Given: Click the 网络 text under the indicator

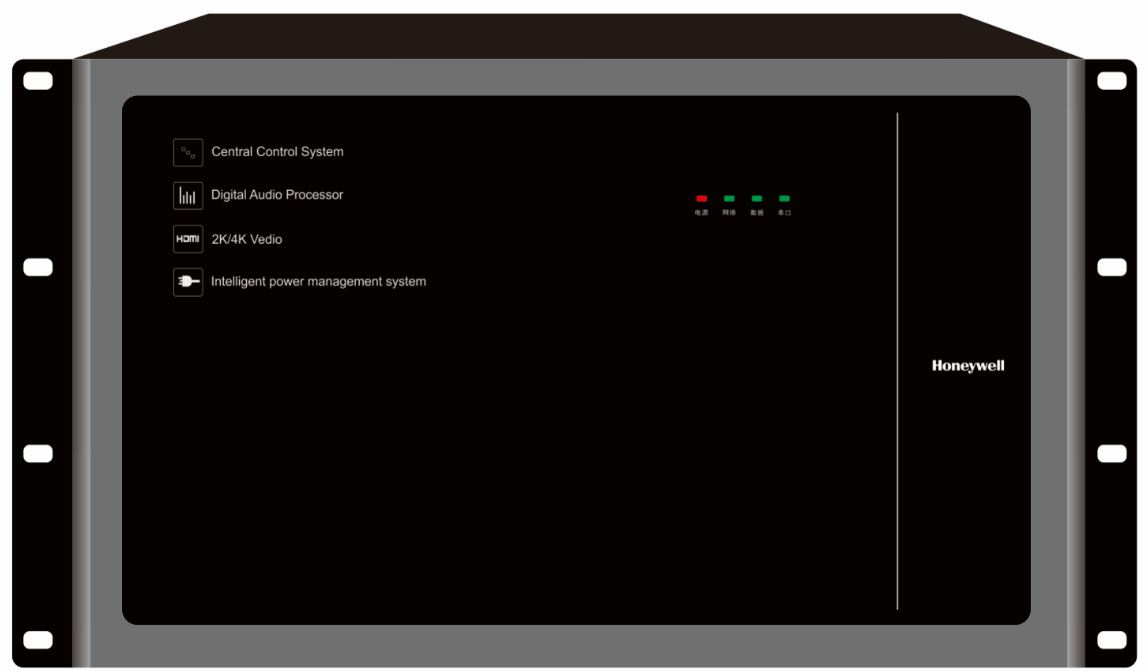Looking at the screenshot, I should tap(729, 213).
